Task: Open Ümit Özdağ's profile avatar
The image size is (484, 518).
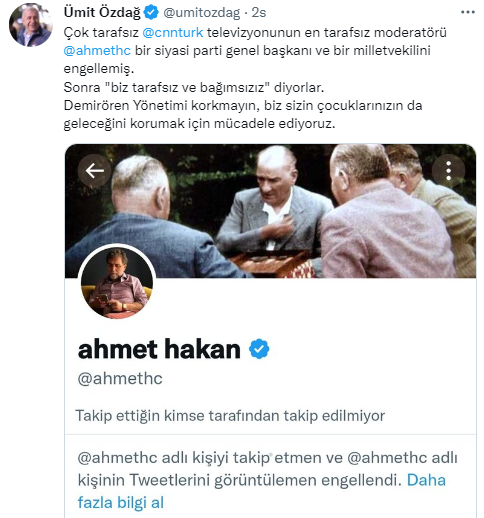Action: (x=31, y=25)
